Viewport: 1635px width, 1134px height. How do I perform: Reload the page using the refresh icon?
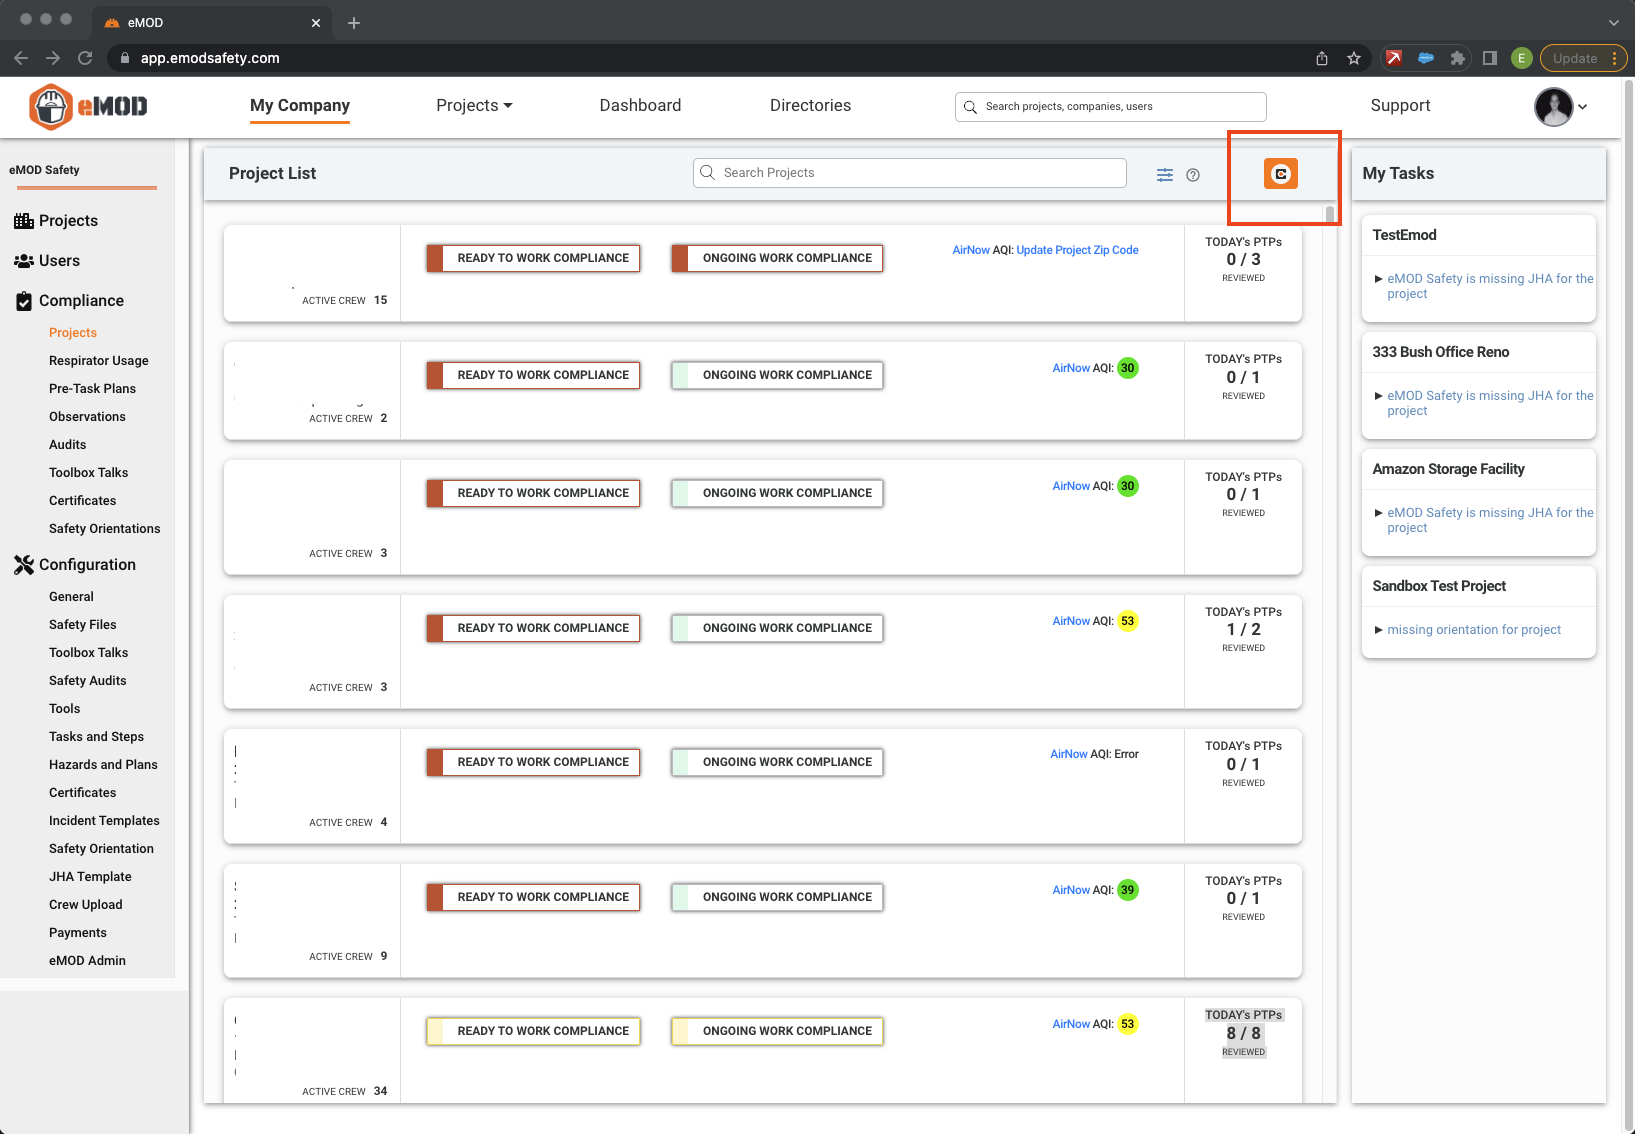85,58
